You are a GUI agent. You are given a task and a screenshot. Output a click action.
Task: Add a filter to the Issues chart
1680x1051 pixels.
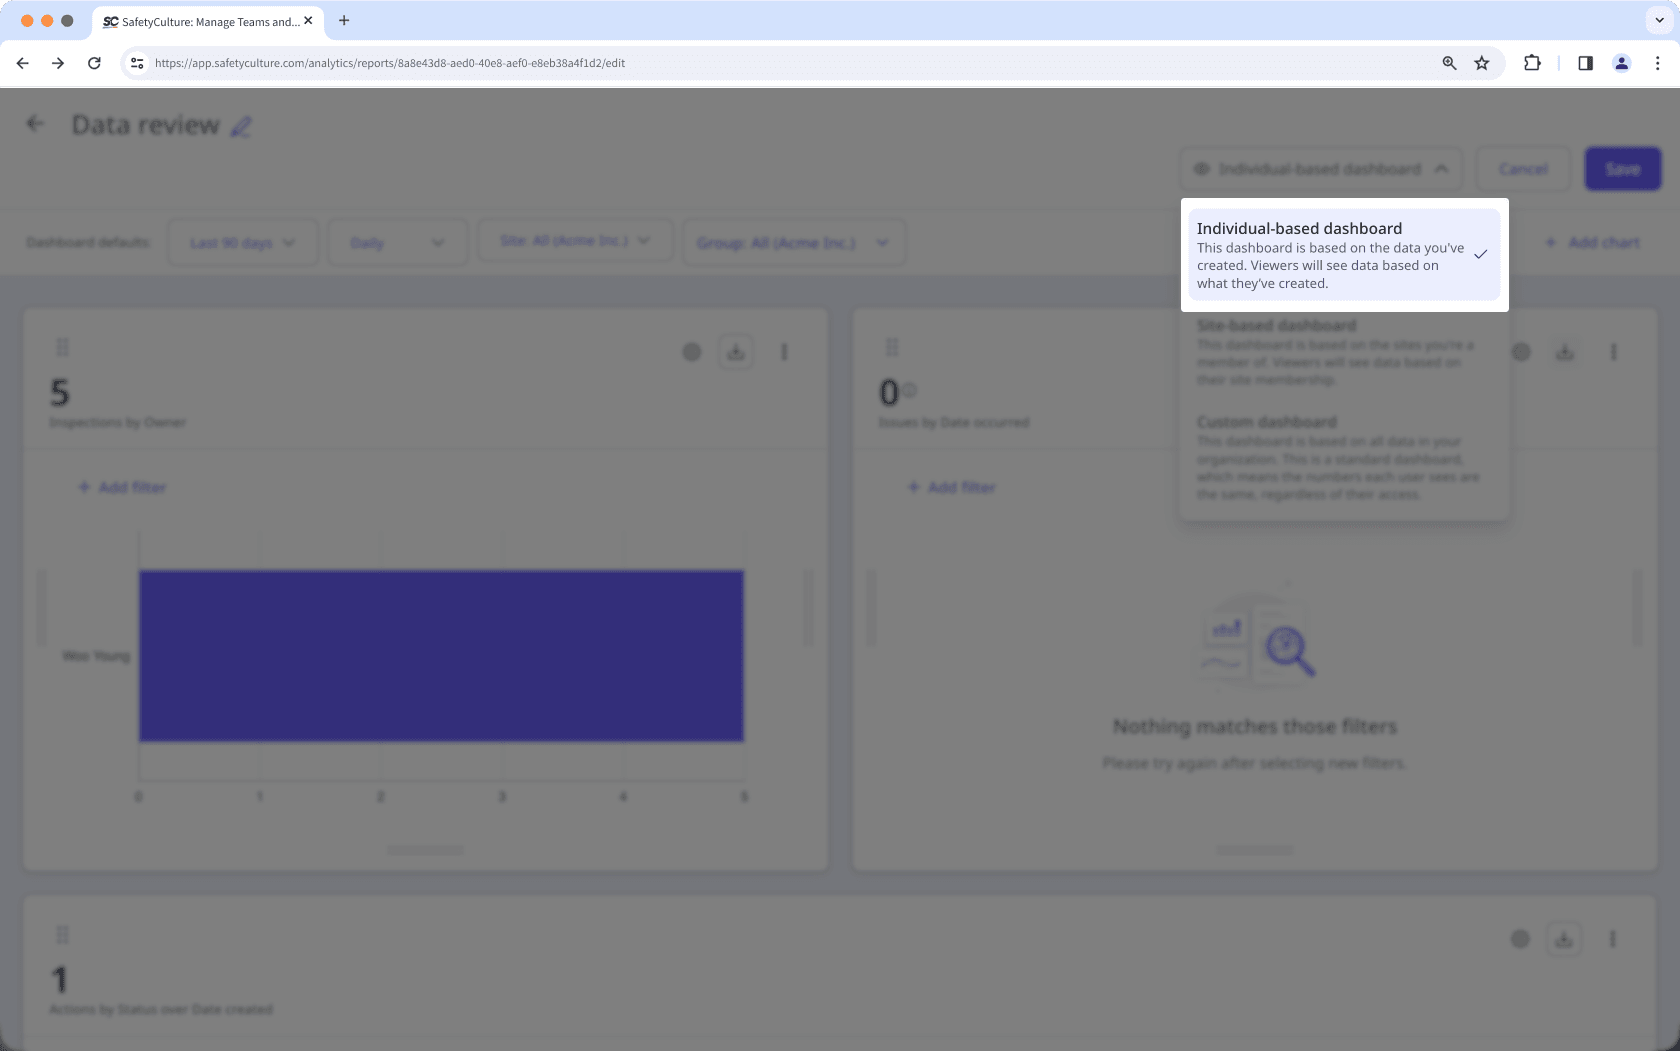click(x=951, y=487)
